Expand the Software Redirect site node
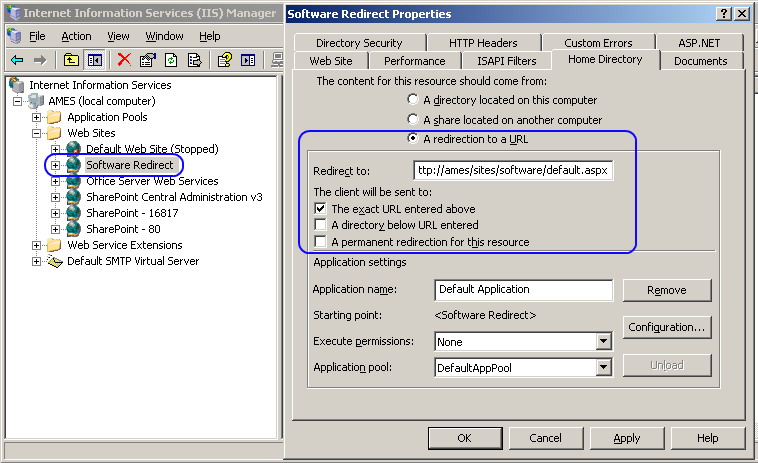This screenshot has height=463, width=758. pos(56,165)
